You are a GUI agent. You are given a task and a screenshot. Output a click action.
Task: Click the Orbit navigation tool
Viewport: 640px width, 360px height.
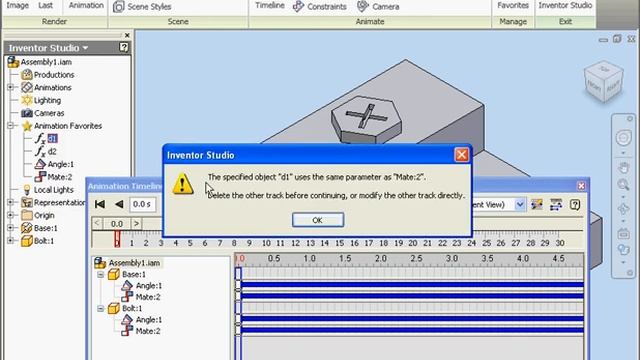[x=623, y=209]
